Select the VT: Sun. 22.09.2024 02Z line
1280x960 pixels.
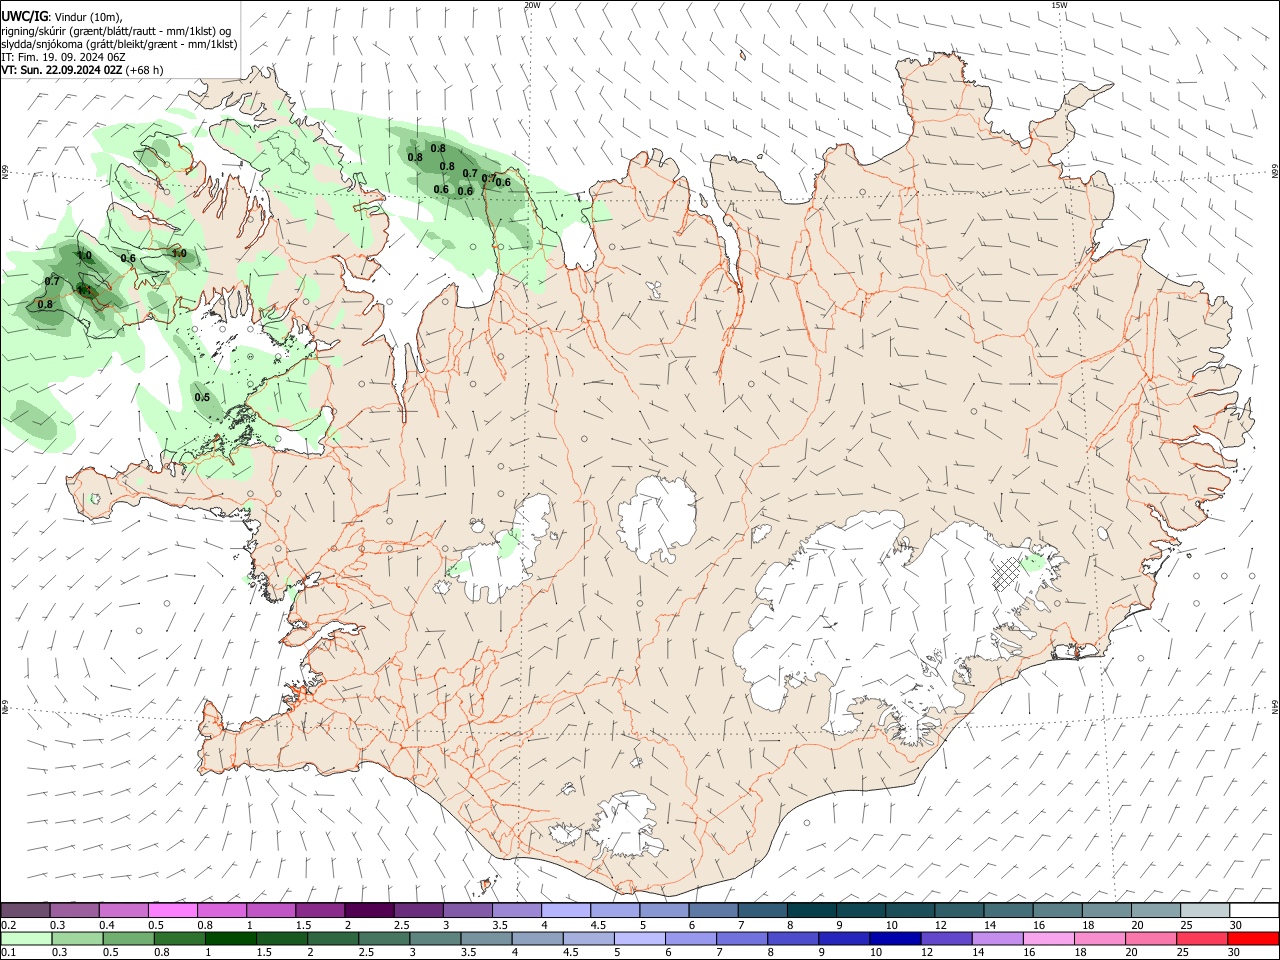(82, 70)
